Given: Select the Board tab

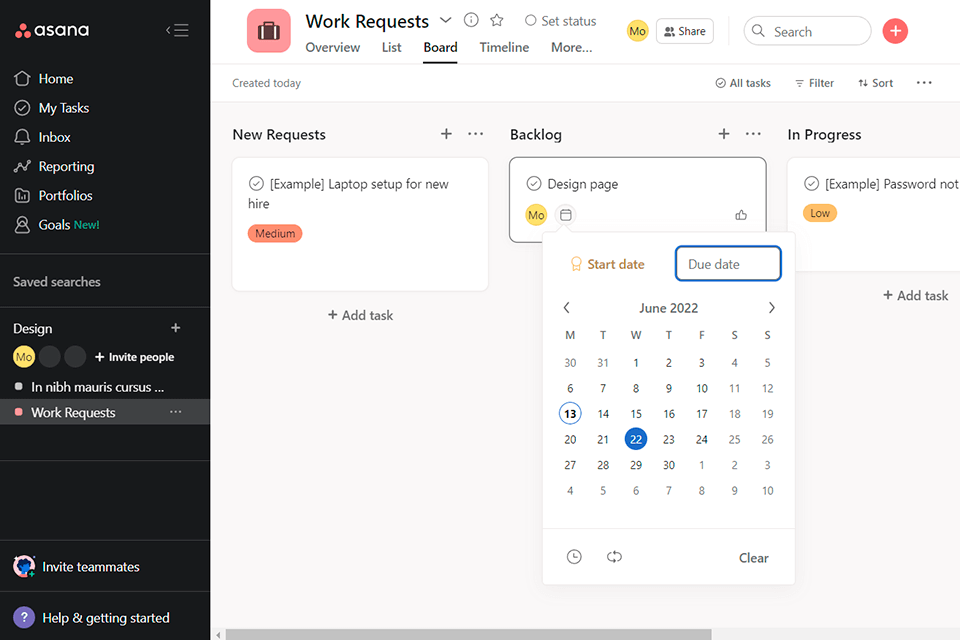Looking at the screenshot, I should point(440,48).
